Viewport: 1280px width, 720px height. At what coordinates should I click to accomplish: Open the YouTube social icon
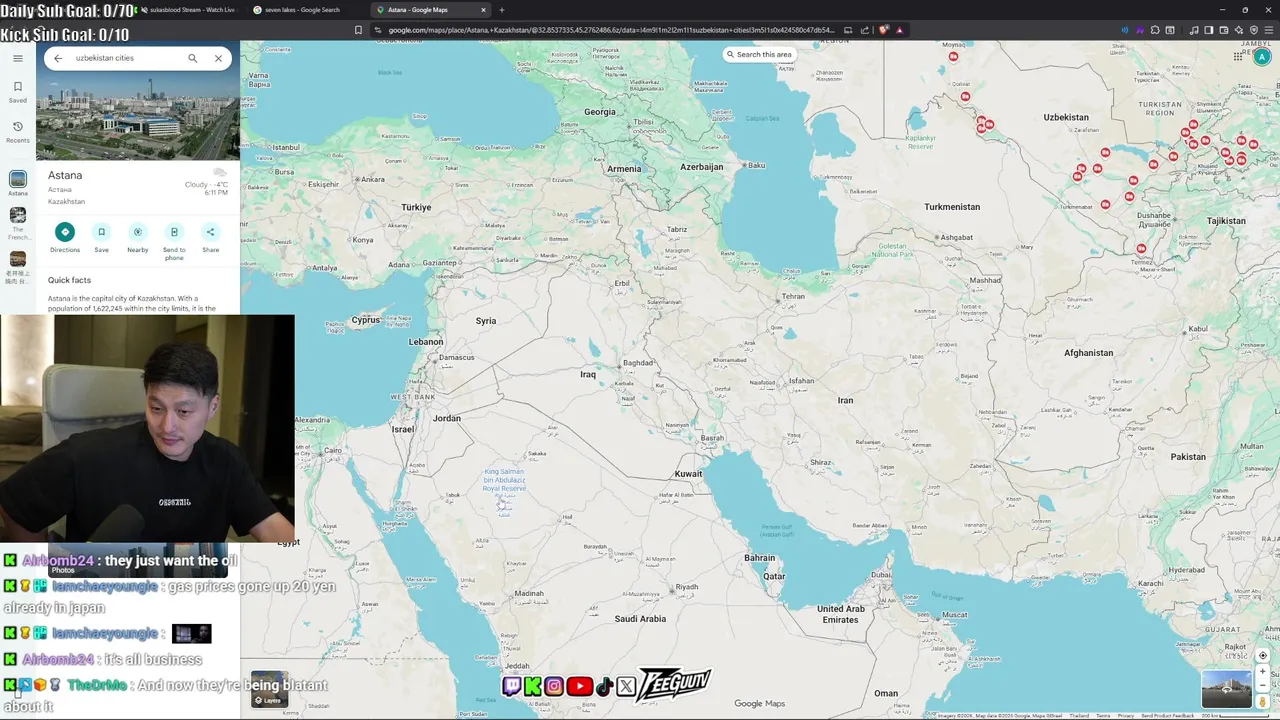579,686
